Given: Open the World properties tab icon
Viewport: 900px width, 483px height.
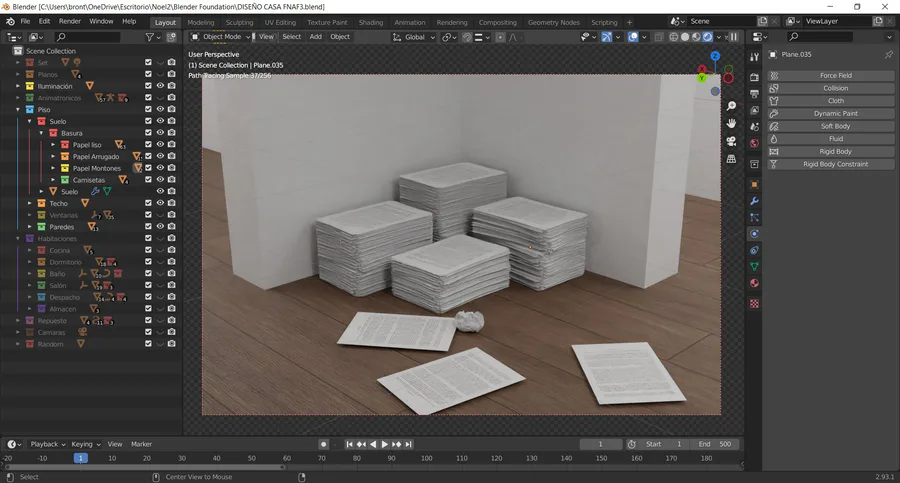Looking at the screenshot, I should pyautogui.click(x=755, y=143).
